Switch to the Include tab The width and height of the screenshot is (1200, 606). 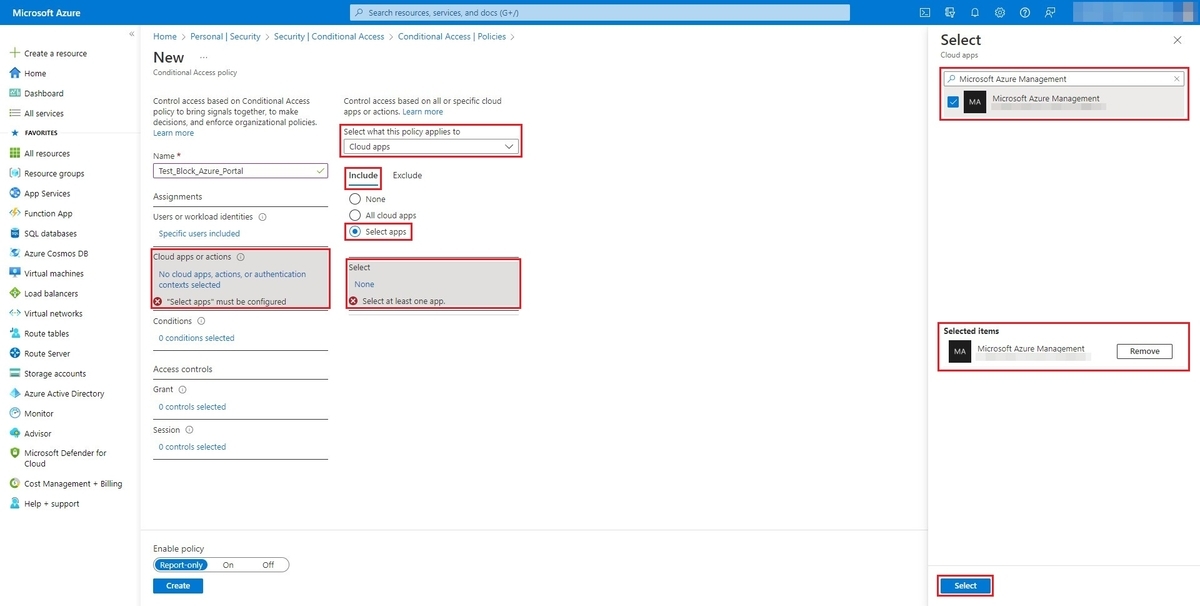point(363,175)
